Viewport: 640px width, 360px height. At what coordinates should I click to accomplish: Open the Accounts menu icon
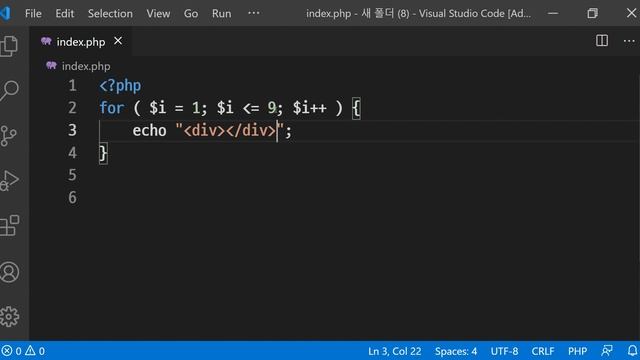point(9,272)
